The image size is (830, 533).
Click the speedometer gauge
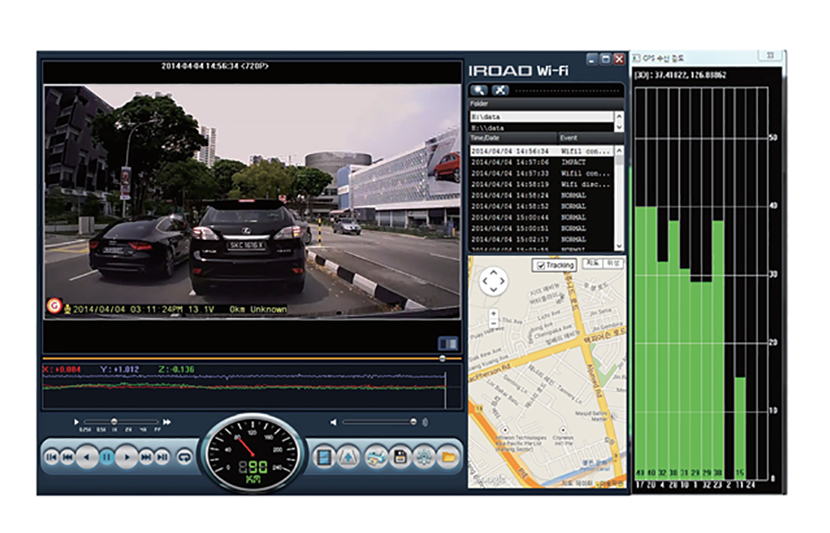tap(252, 452)
